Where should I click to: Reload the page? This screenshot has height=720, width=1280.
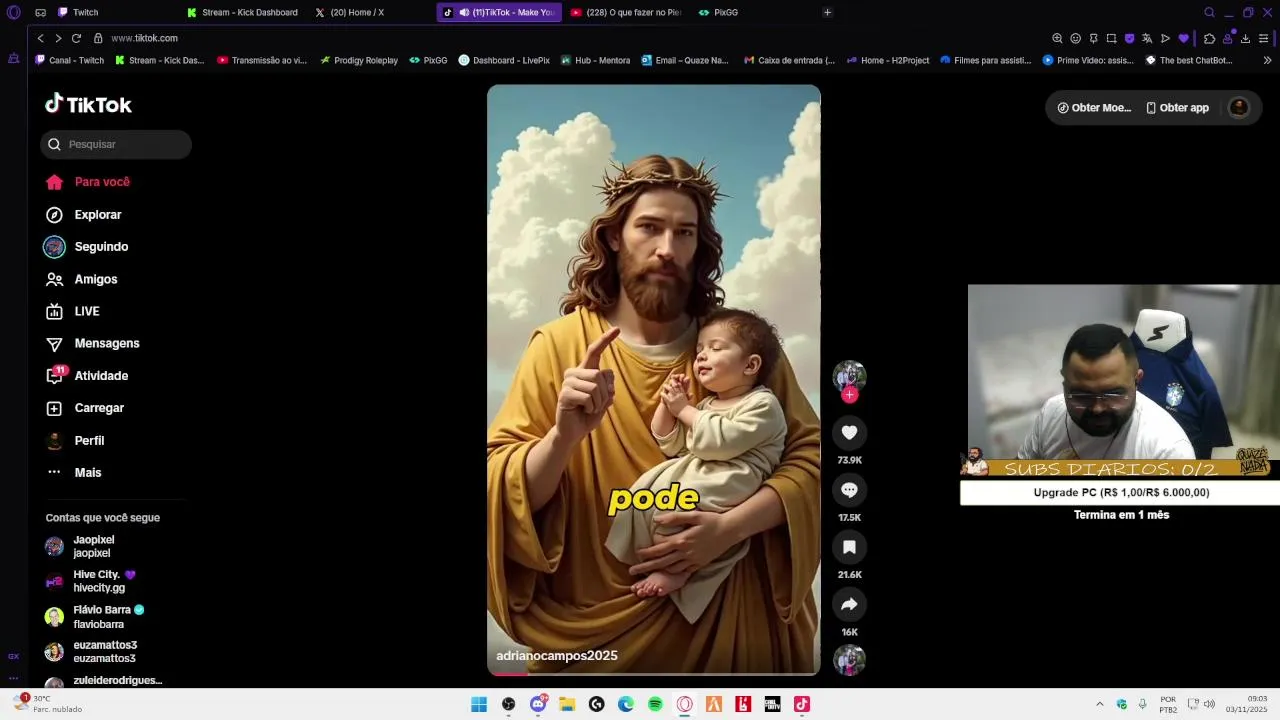coord(76,38)
